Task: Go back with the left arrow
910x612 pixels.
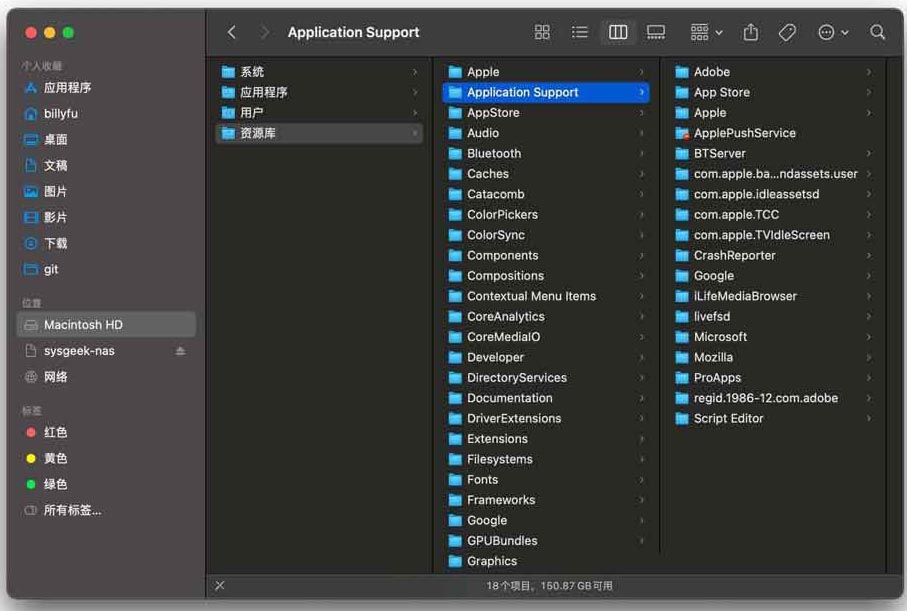Action: tap(232, 32)
